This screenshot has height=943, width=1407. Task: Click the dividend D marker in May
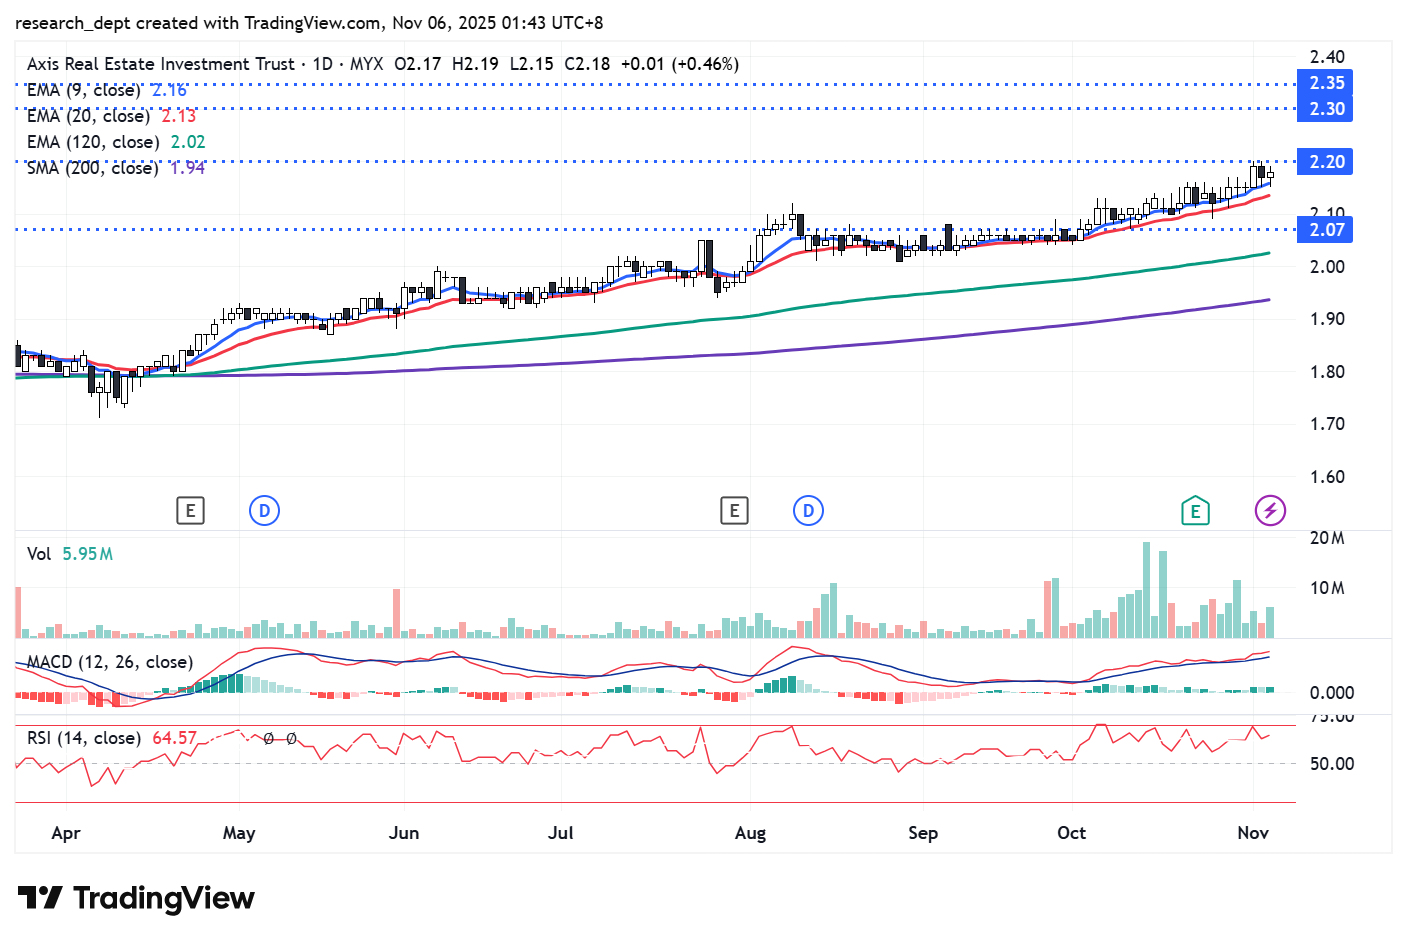[264, 511]
